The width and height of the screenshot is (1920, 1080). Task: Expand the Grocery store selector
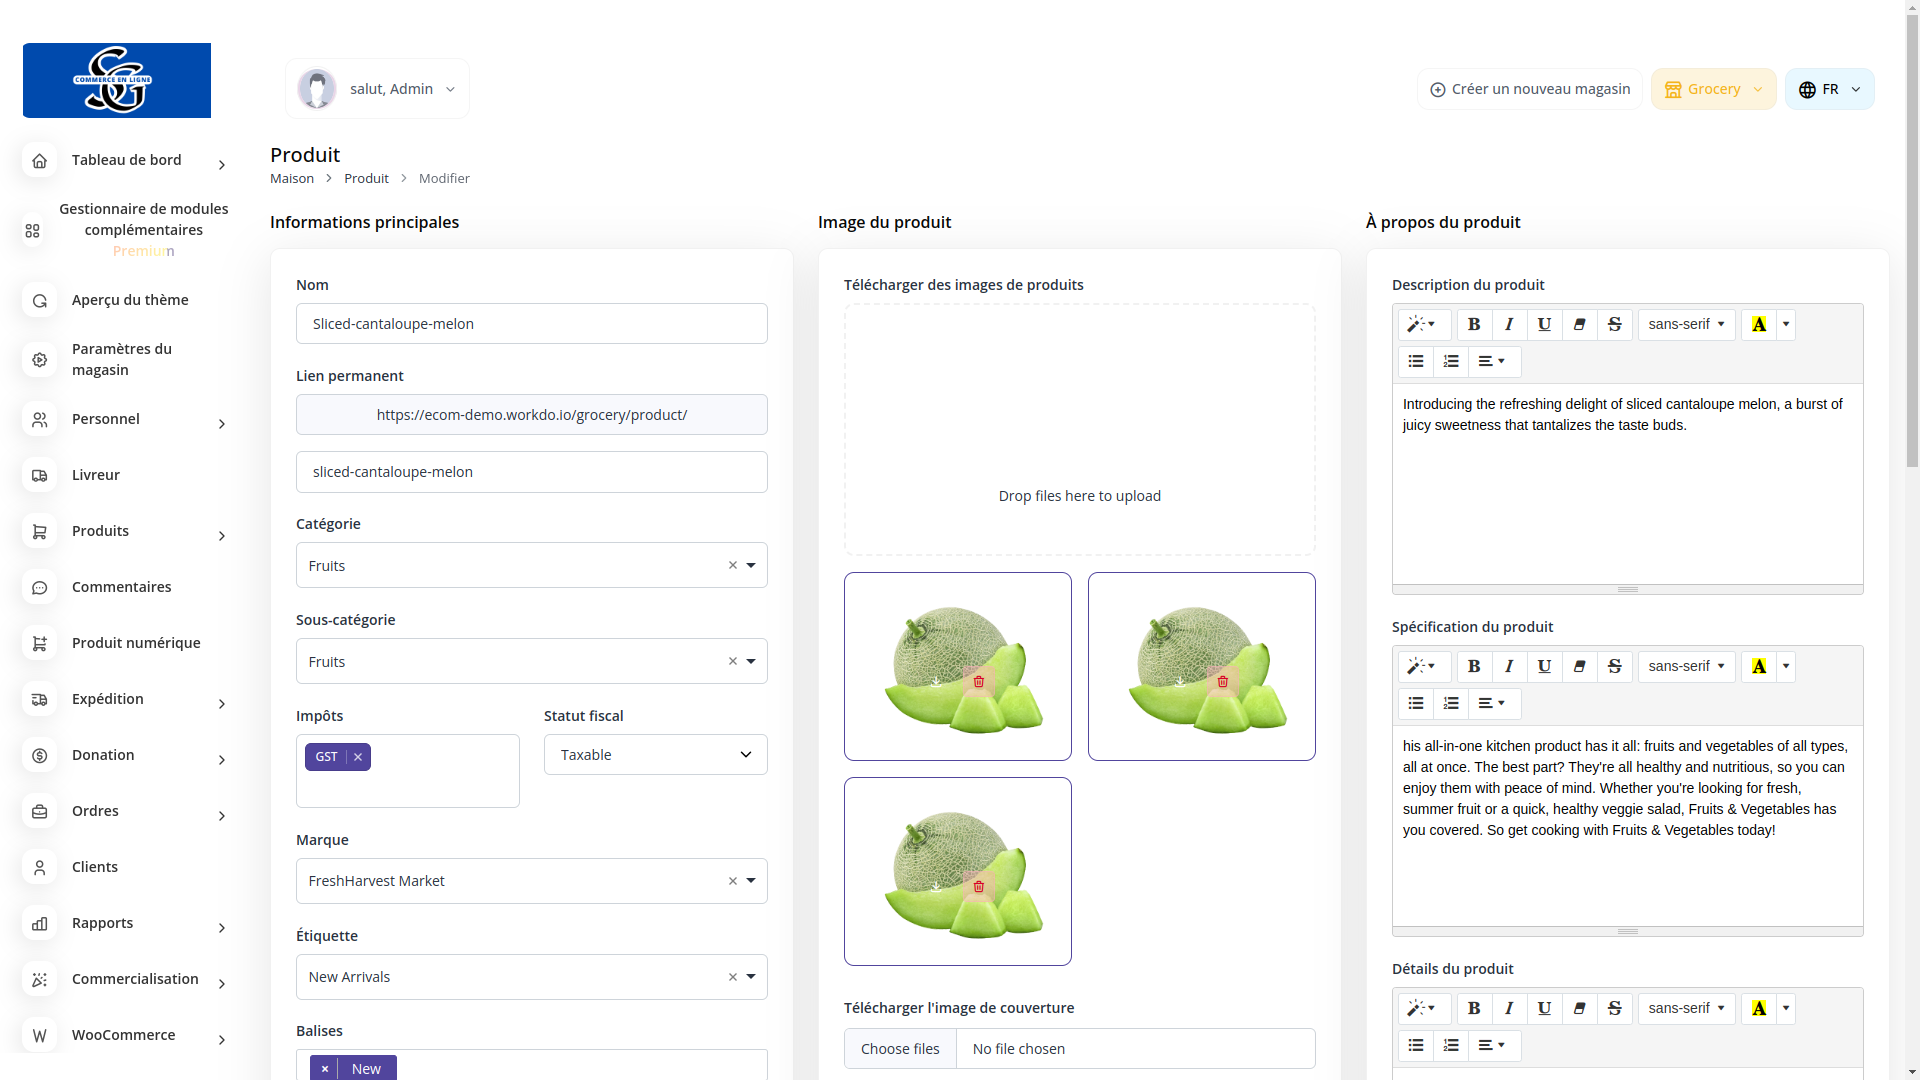point(1713,89)
